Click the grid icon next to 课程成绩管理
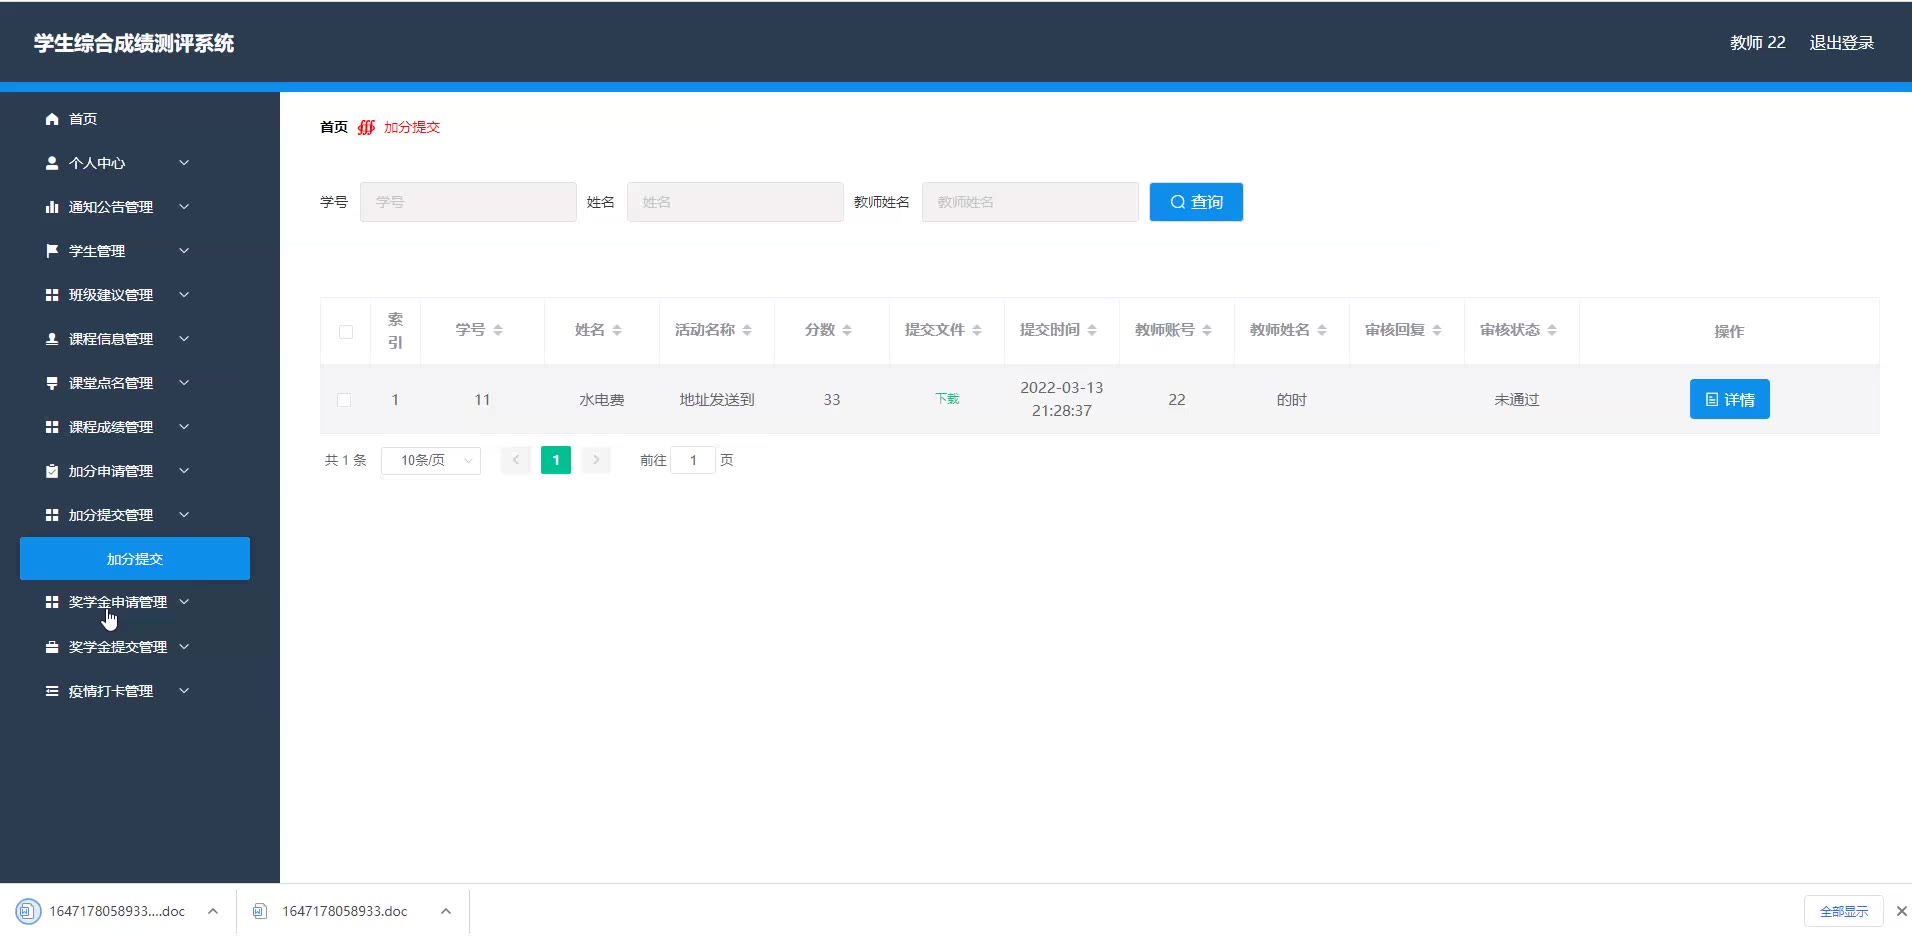 (x=52, y=427)
